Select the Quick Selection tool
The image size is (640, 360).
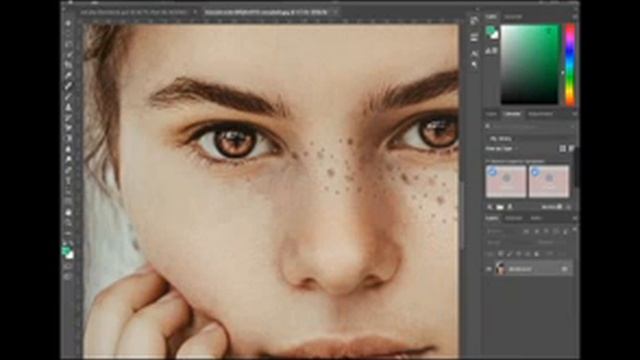[x=68, y=55]
